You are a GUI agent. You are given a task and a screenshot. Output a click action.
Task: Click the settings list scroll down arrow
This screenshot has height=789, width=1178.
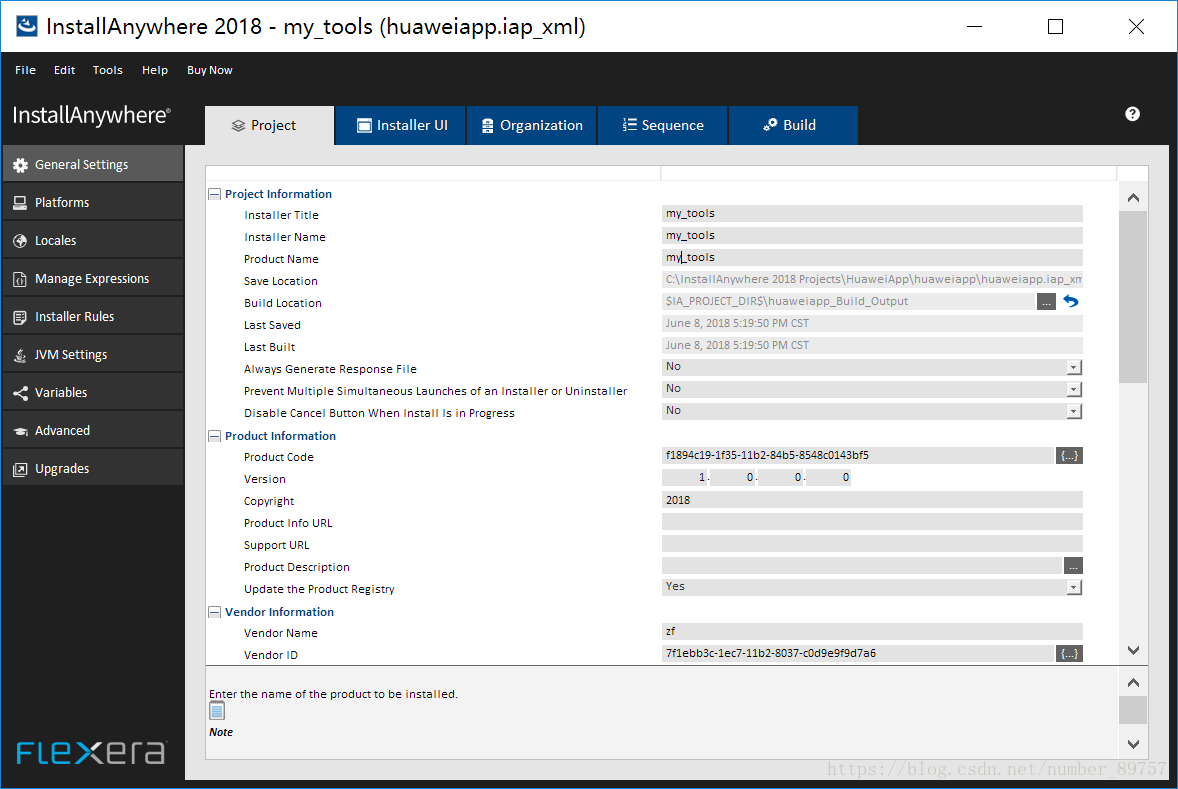tap(1133, 650)
